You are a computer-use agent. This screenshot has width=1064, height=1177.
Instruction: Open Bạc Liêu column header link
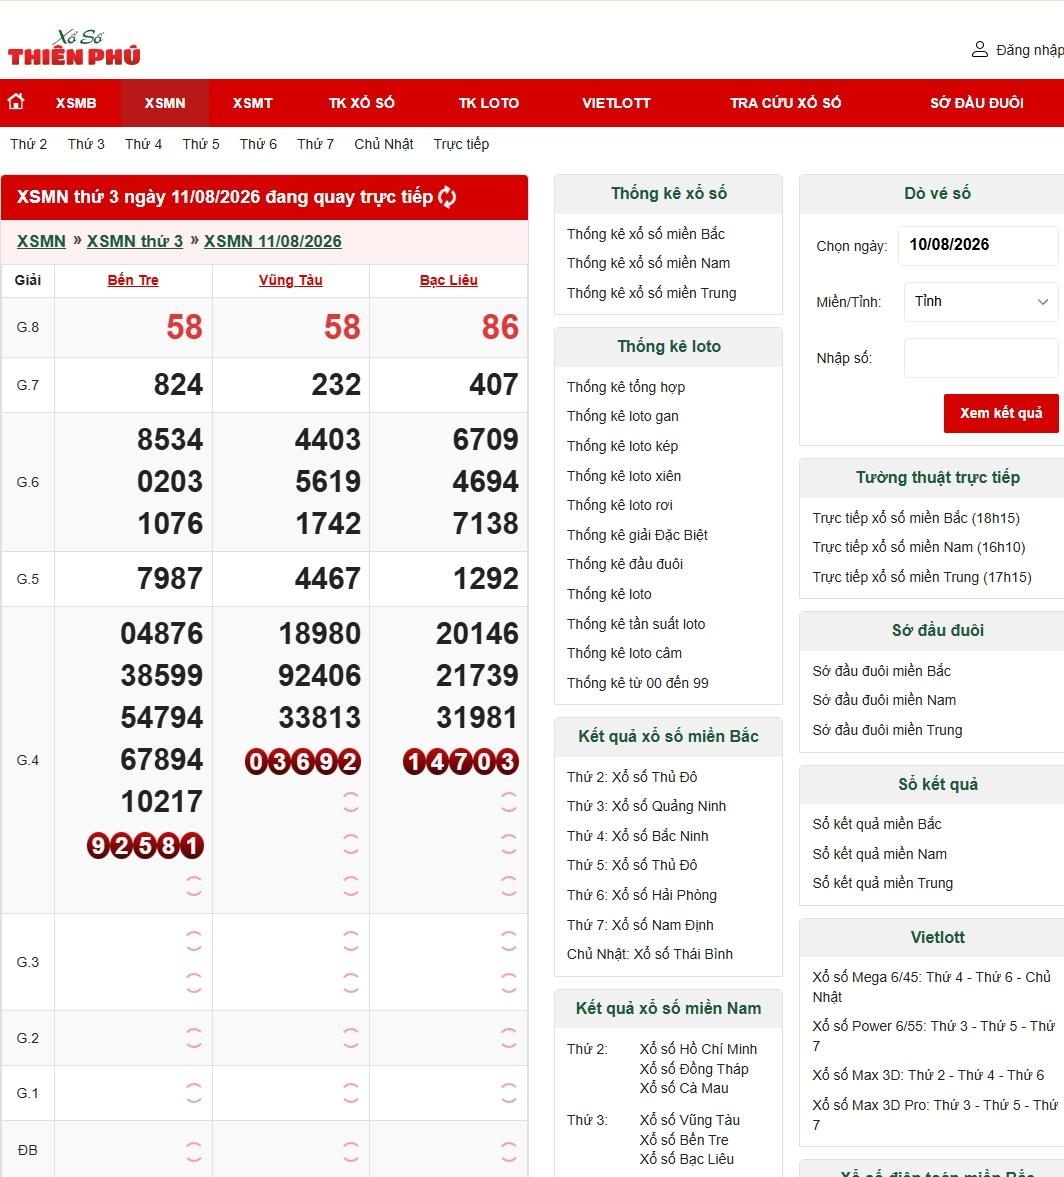click(448, 280)
